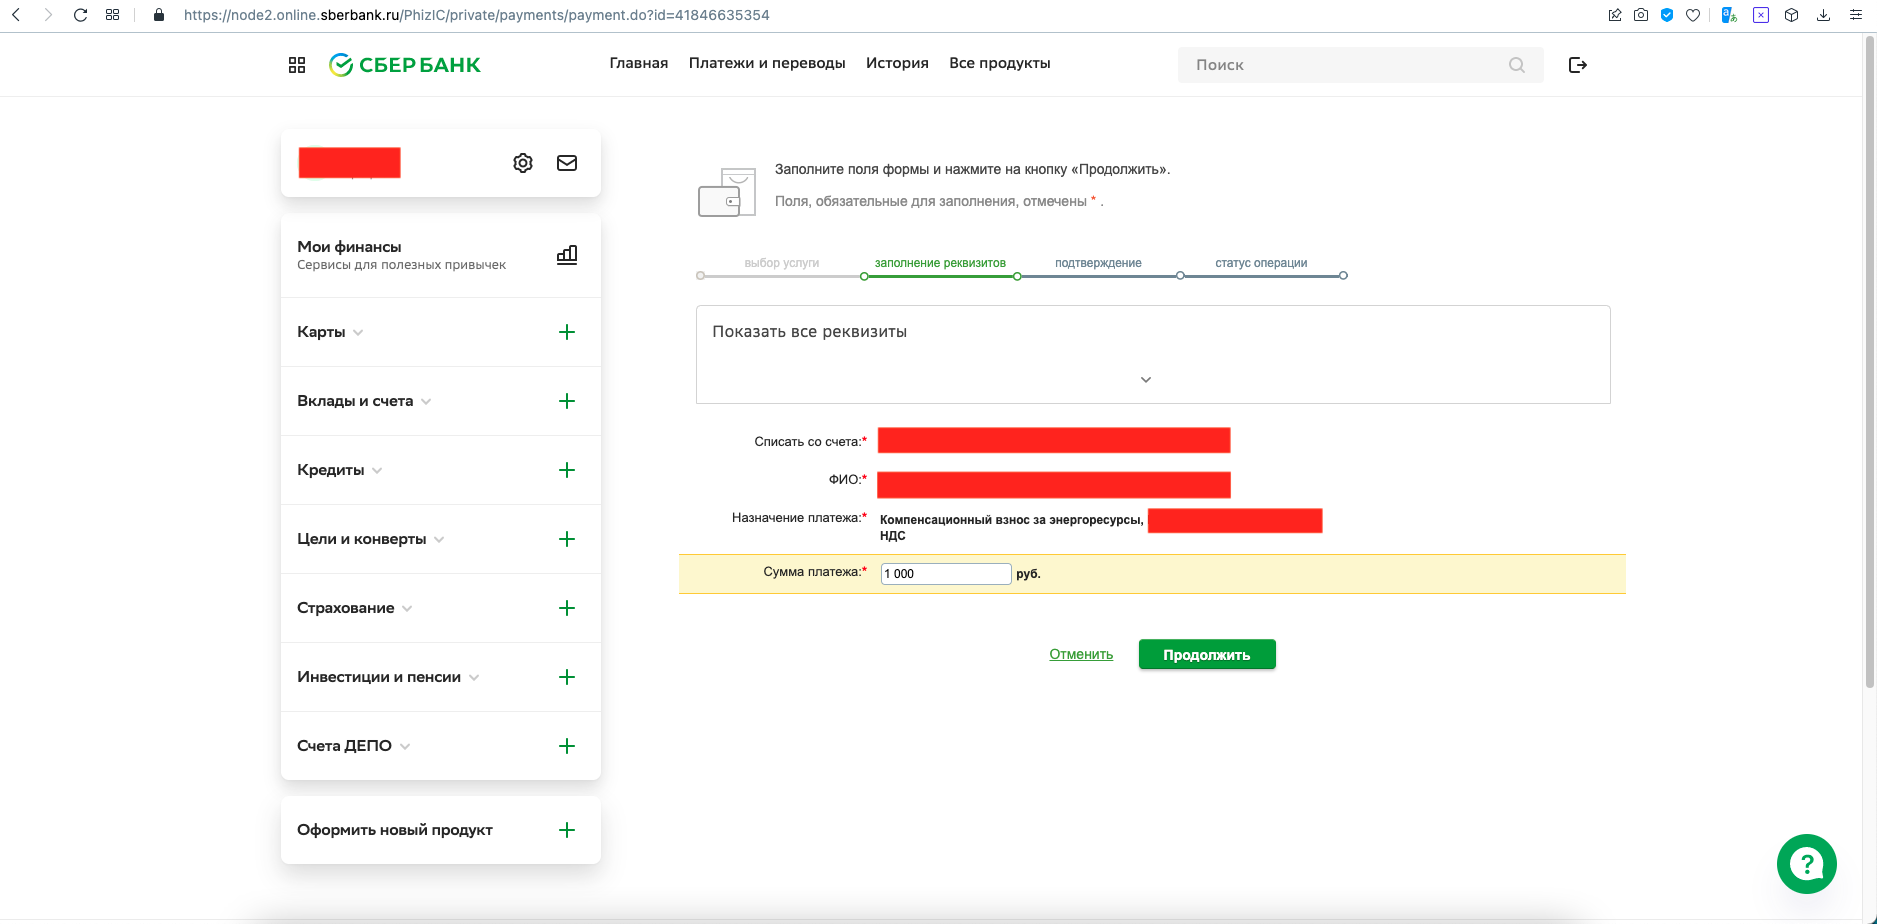Expand Вклады и счета chevron
Image resolution: width=1877 pixels, height=924 pixels.
(x=426, y=402)
